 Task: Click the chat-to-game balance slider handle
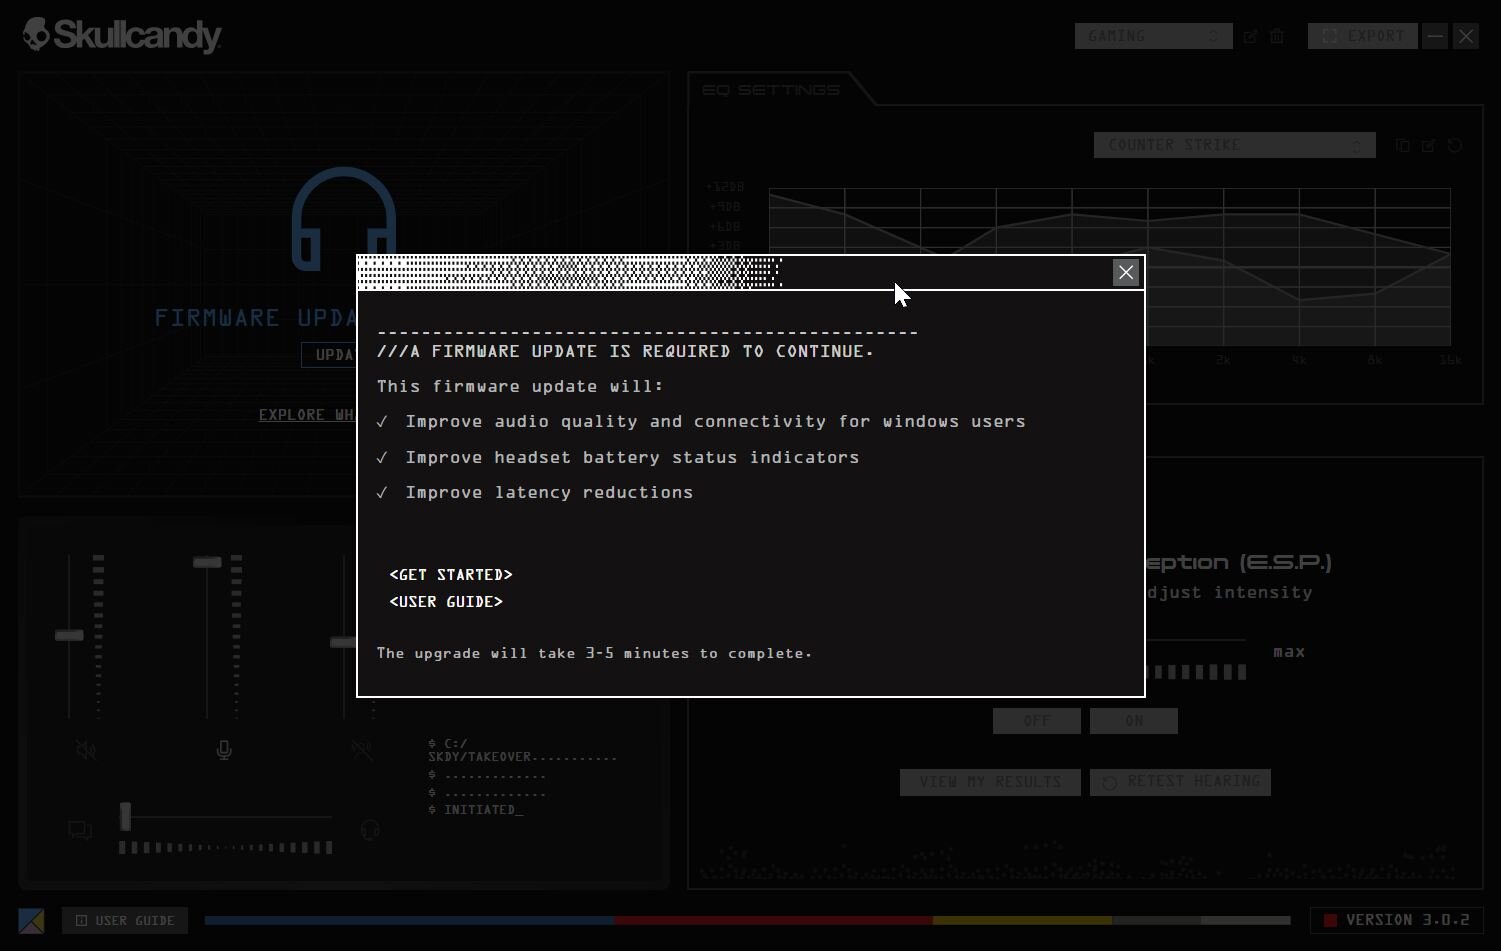[126, 817]
